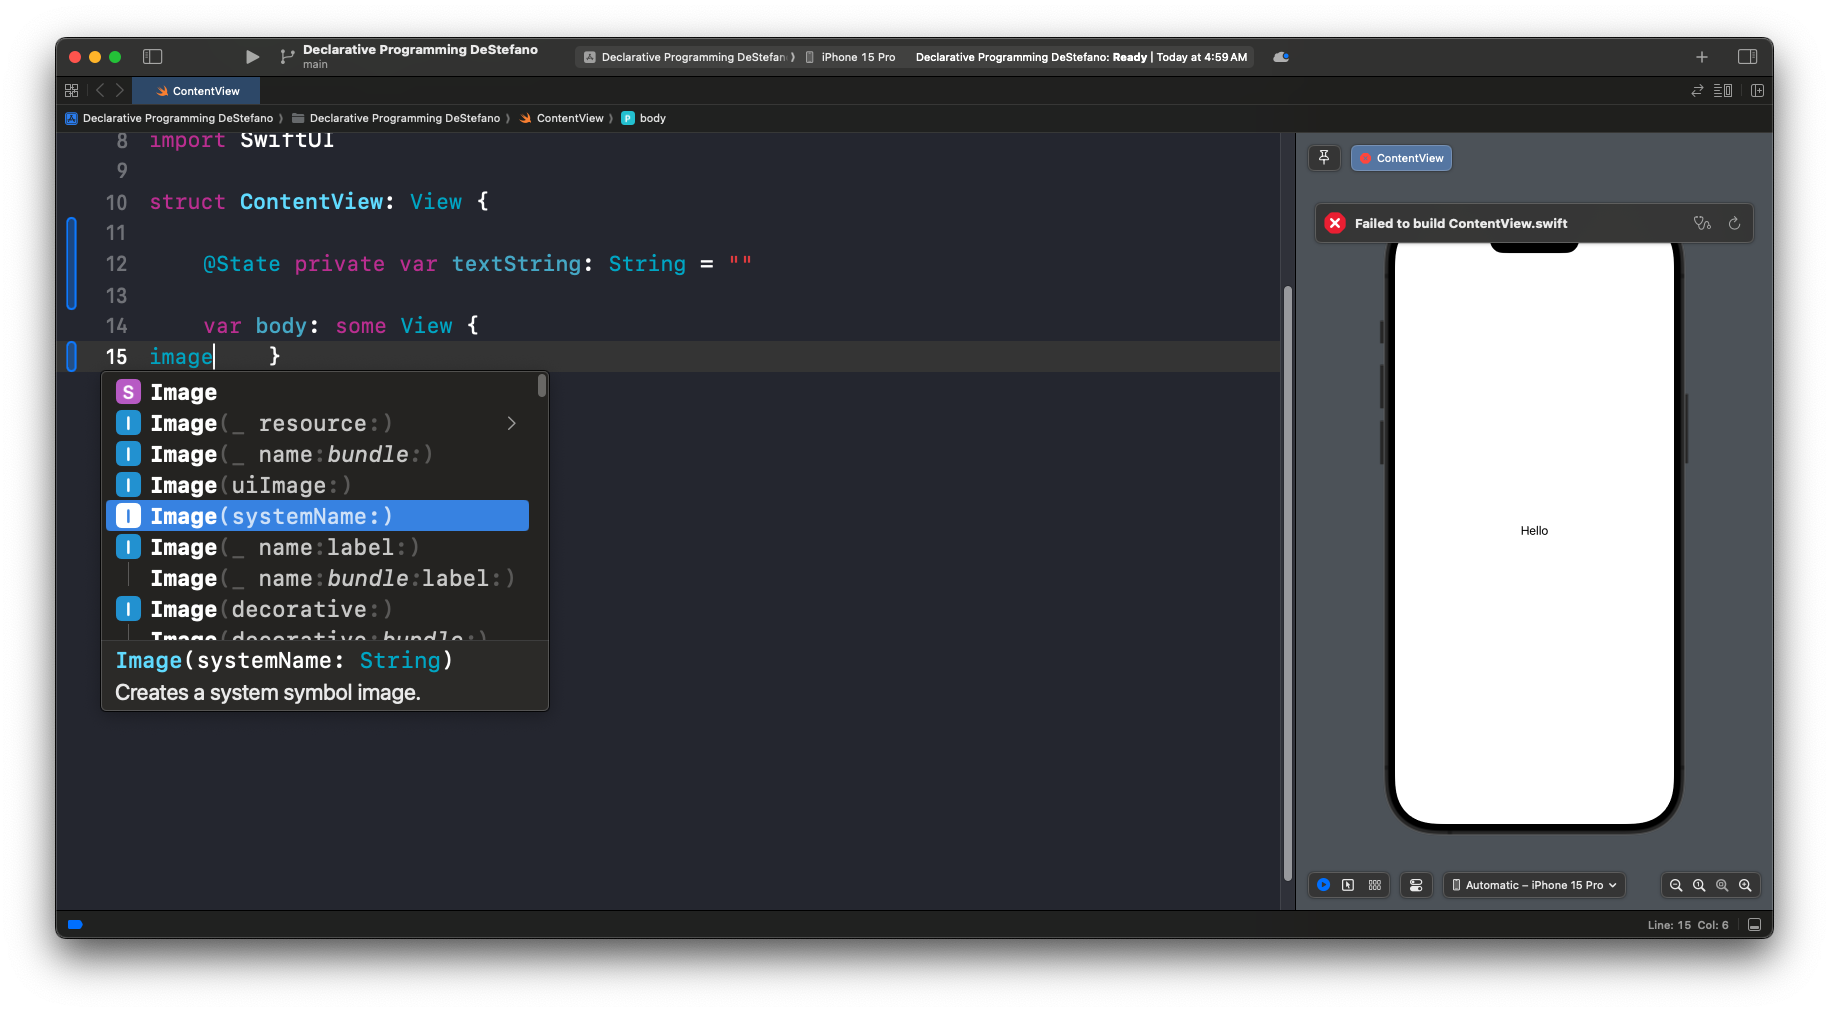Go forward in editor history
The image size is (1829, 1012).
(x=120, y=91)
